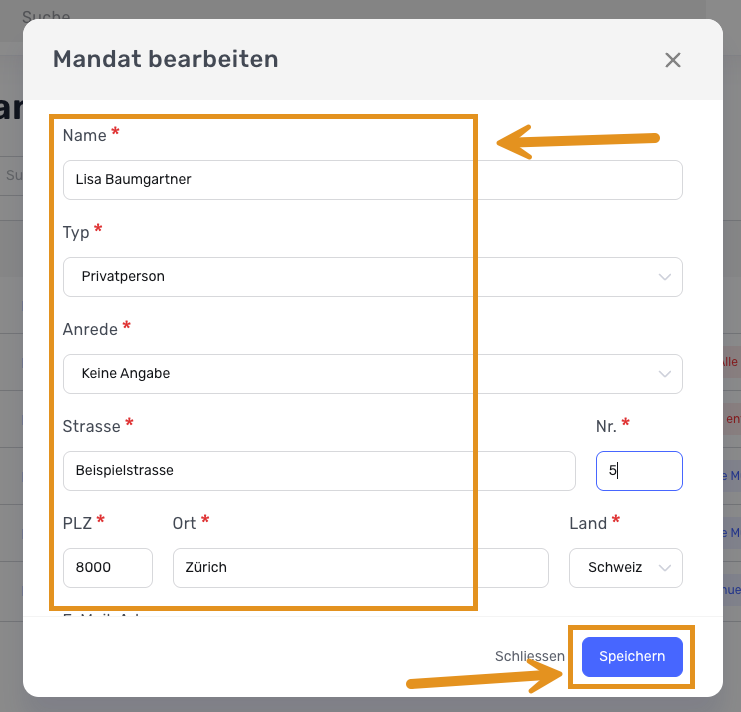Click the Strasse field label

click(91, 426)
